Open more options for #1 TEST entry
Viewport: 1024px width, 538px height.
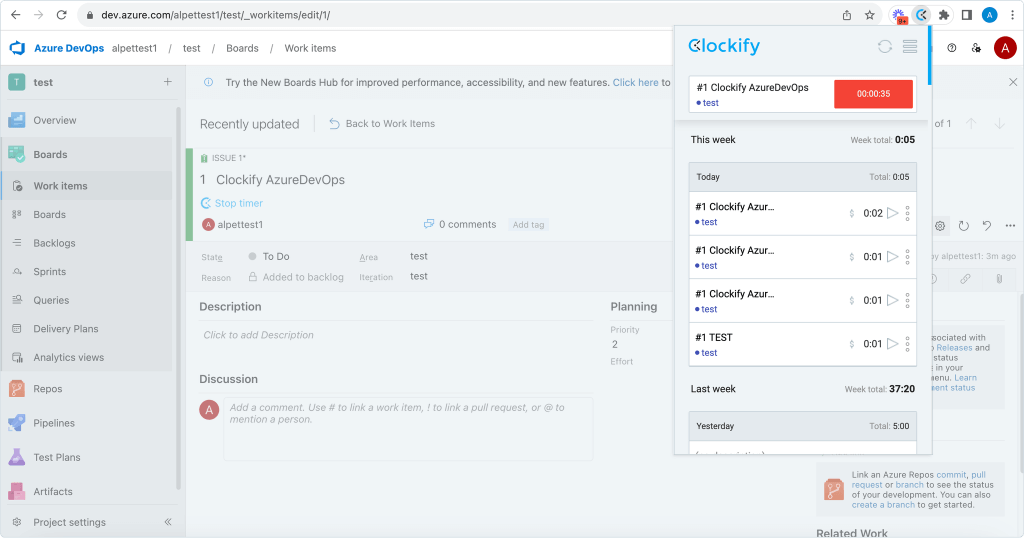tap(908, 343)
